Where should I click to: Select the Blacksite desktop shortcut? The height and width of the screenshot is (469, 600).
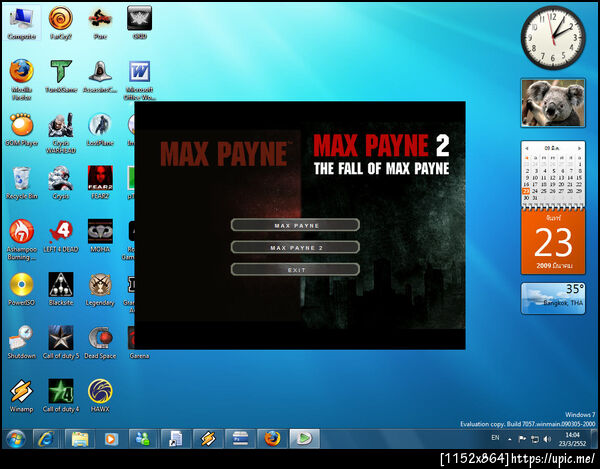coord(61,289)
